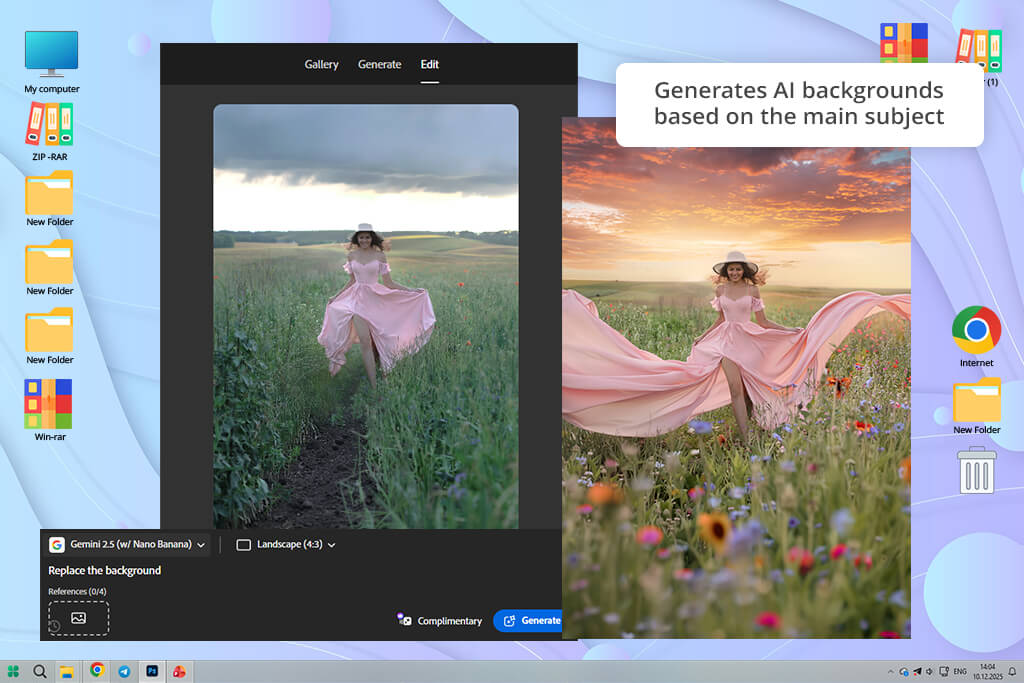Toggle the volume icon in system tray
This screenshot has width=1024, height=683.
coord(930,671)
